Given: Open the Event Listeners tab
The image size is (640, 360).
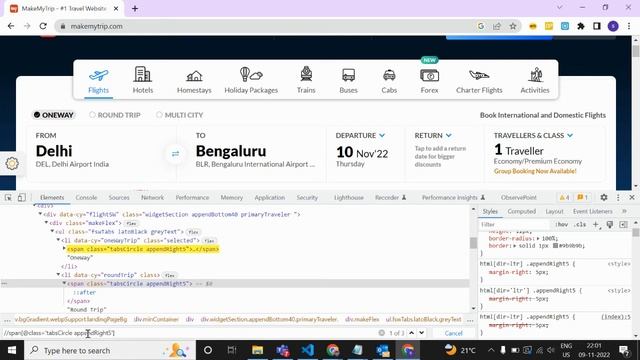Looking at the screenshot, I should pos(592,211).
